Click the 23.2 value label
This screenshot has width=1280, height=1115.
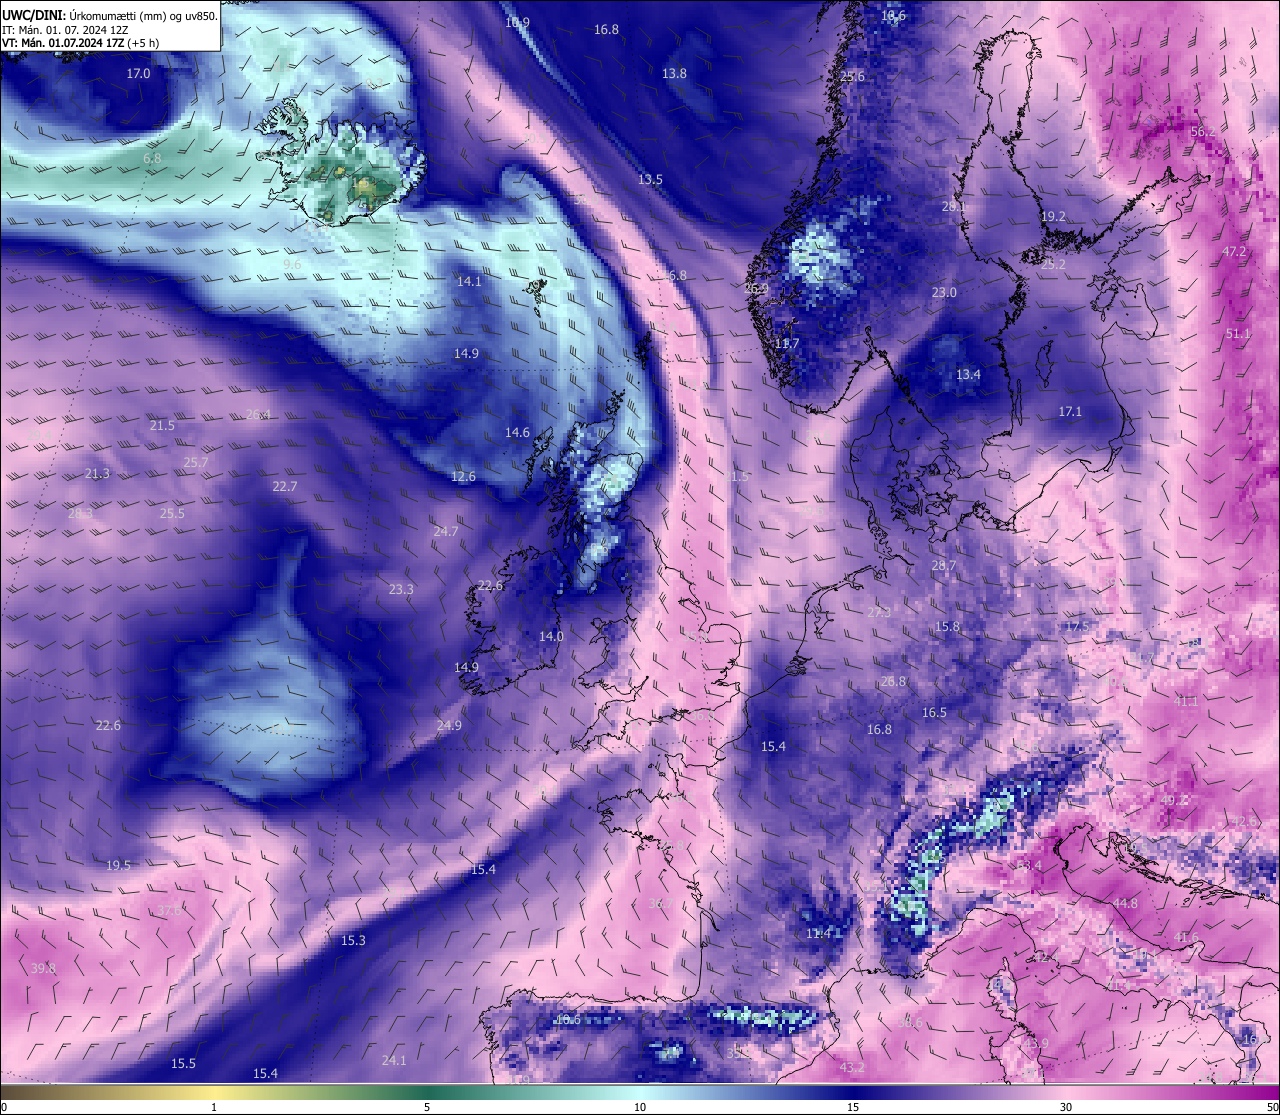coord(1053,265)
